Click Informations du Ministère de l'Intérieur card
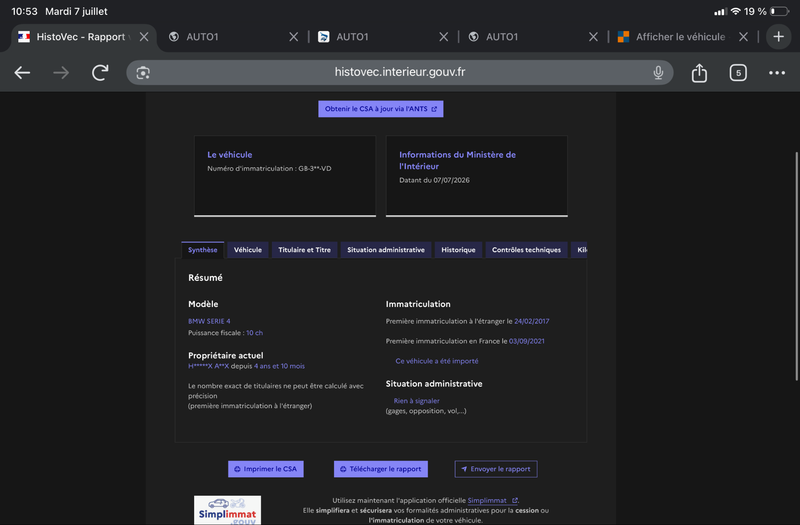Screen dimensions: 800x525 click(477, 176)
